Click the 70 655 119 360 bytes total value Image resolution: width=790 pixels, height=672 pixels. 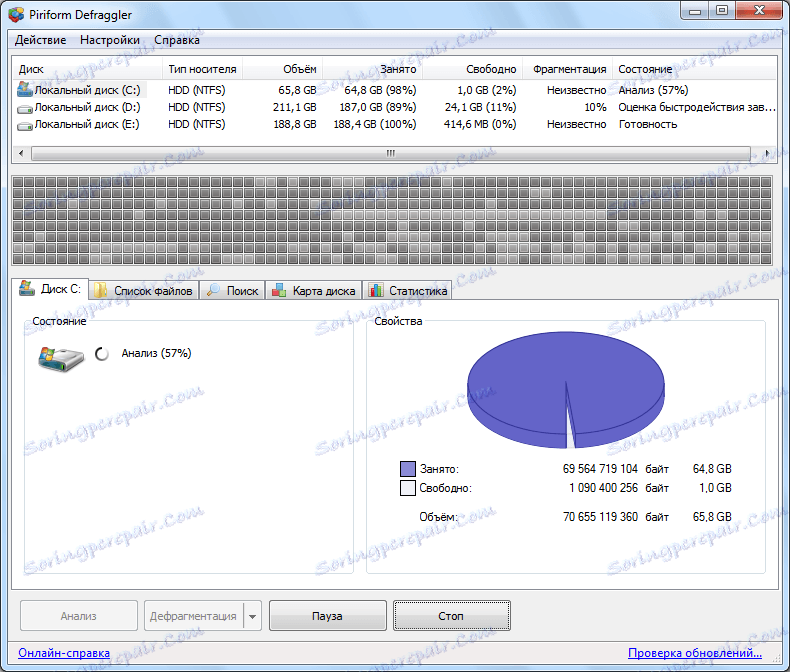pyautogui.click(x=600, y=517)
